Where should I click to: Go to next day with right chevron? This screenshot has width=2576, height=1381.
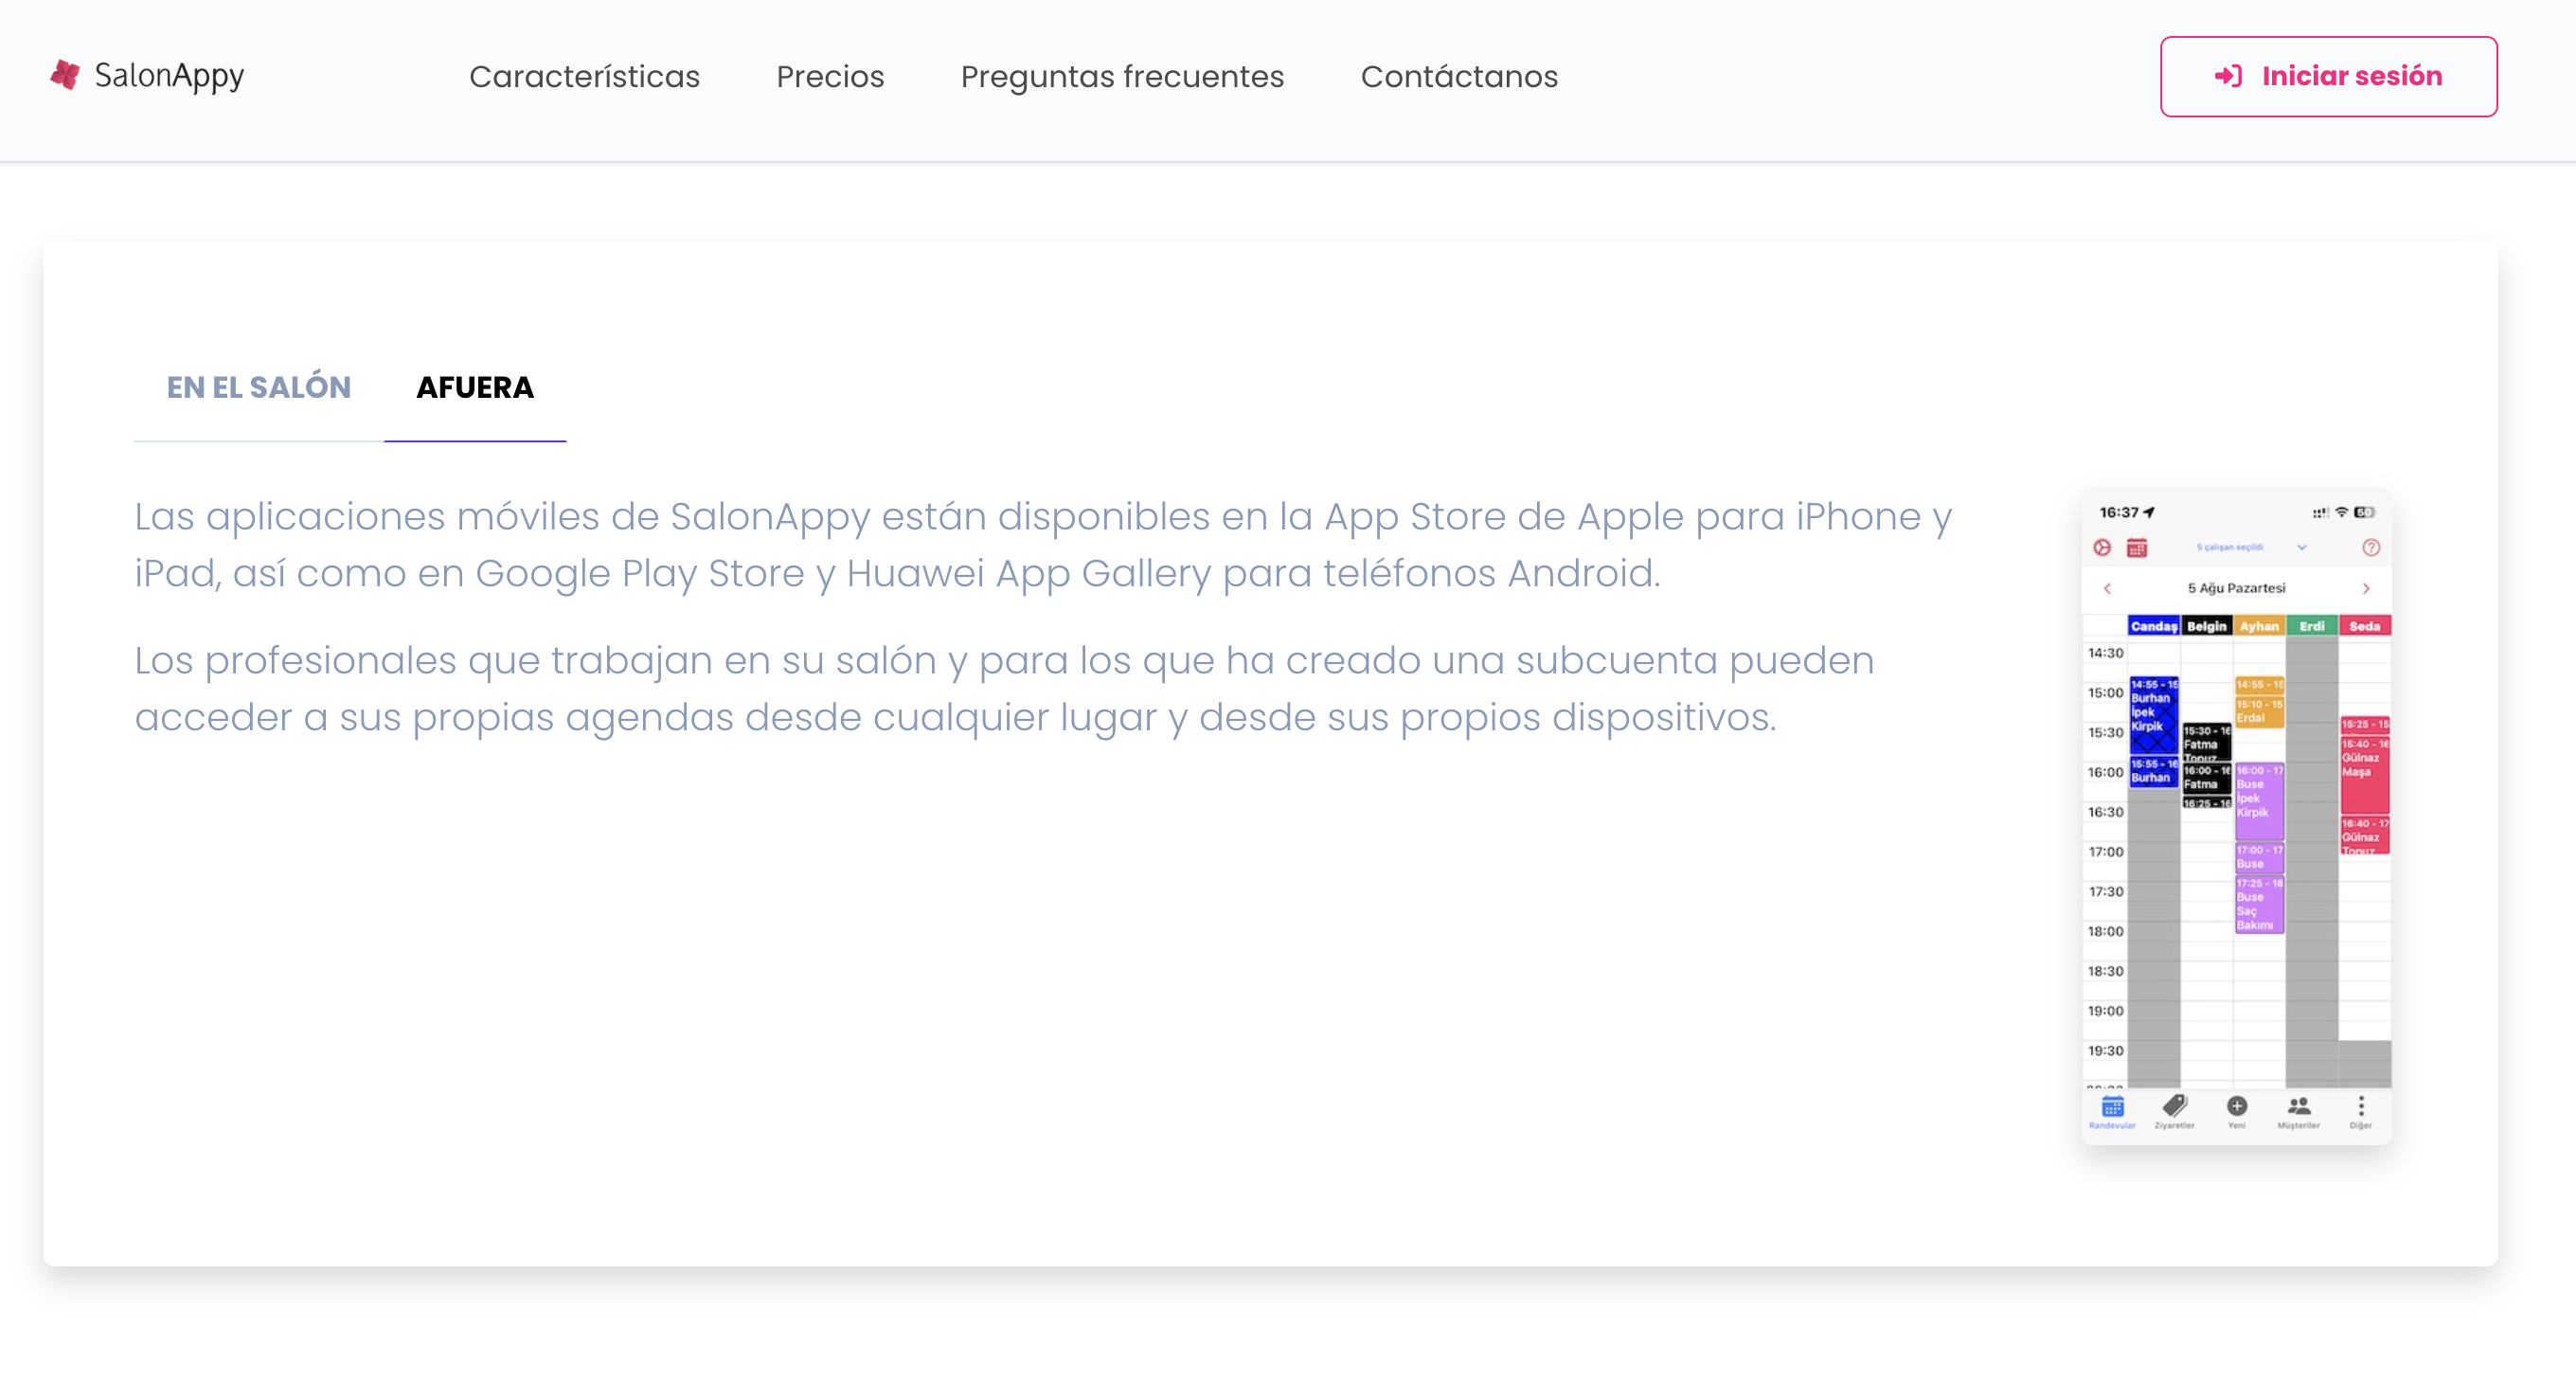[x=2366, y=588]
